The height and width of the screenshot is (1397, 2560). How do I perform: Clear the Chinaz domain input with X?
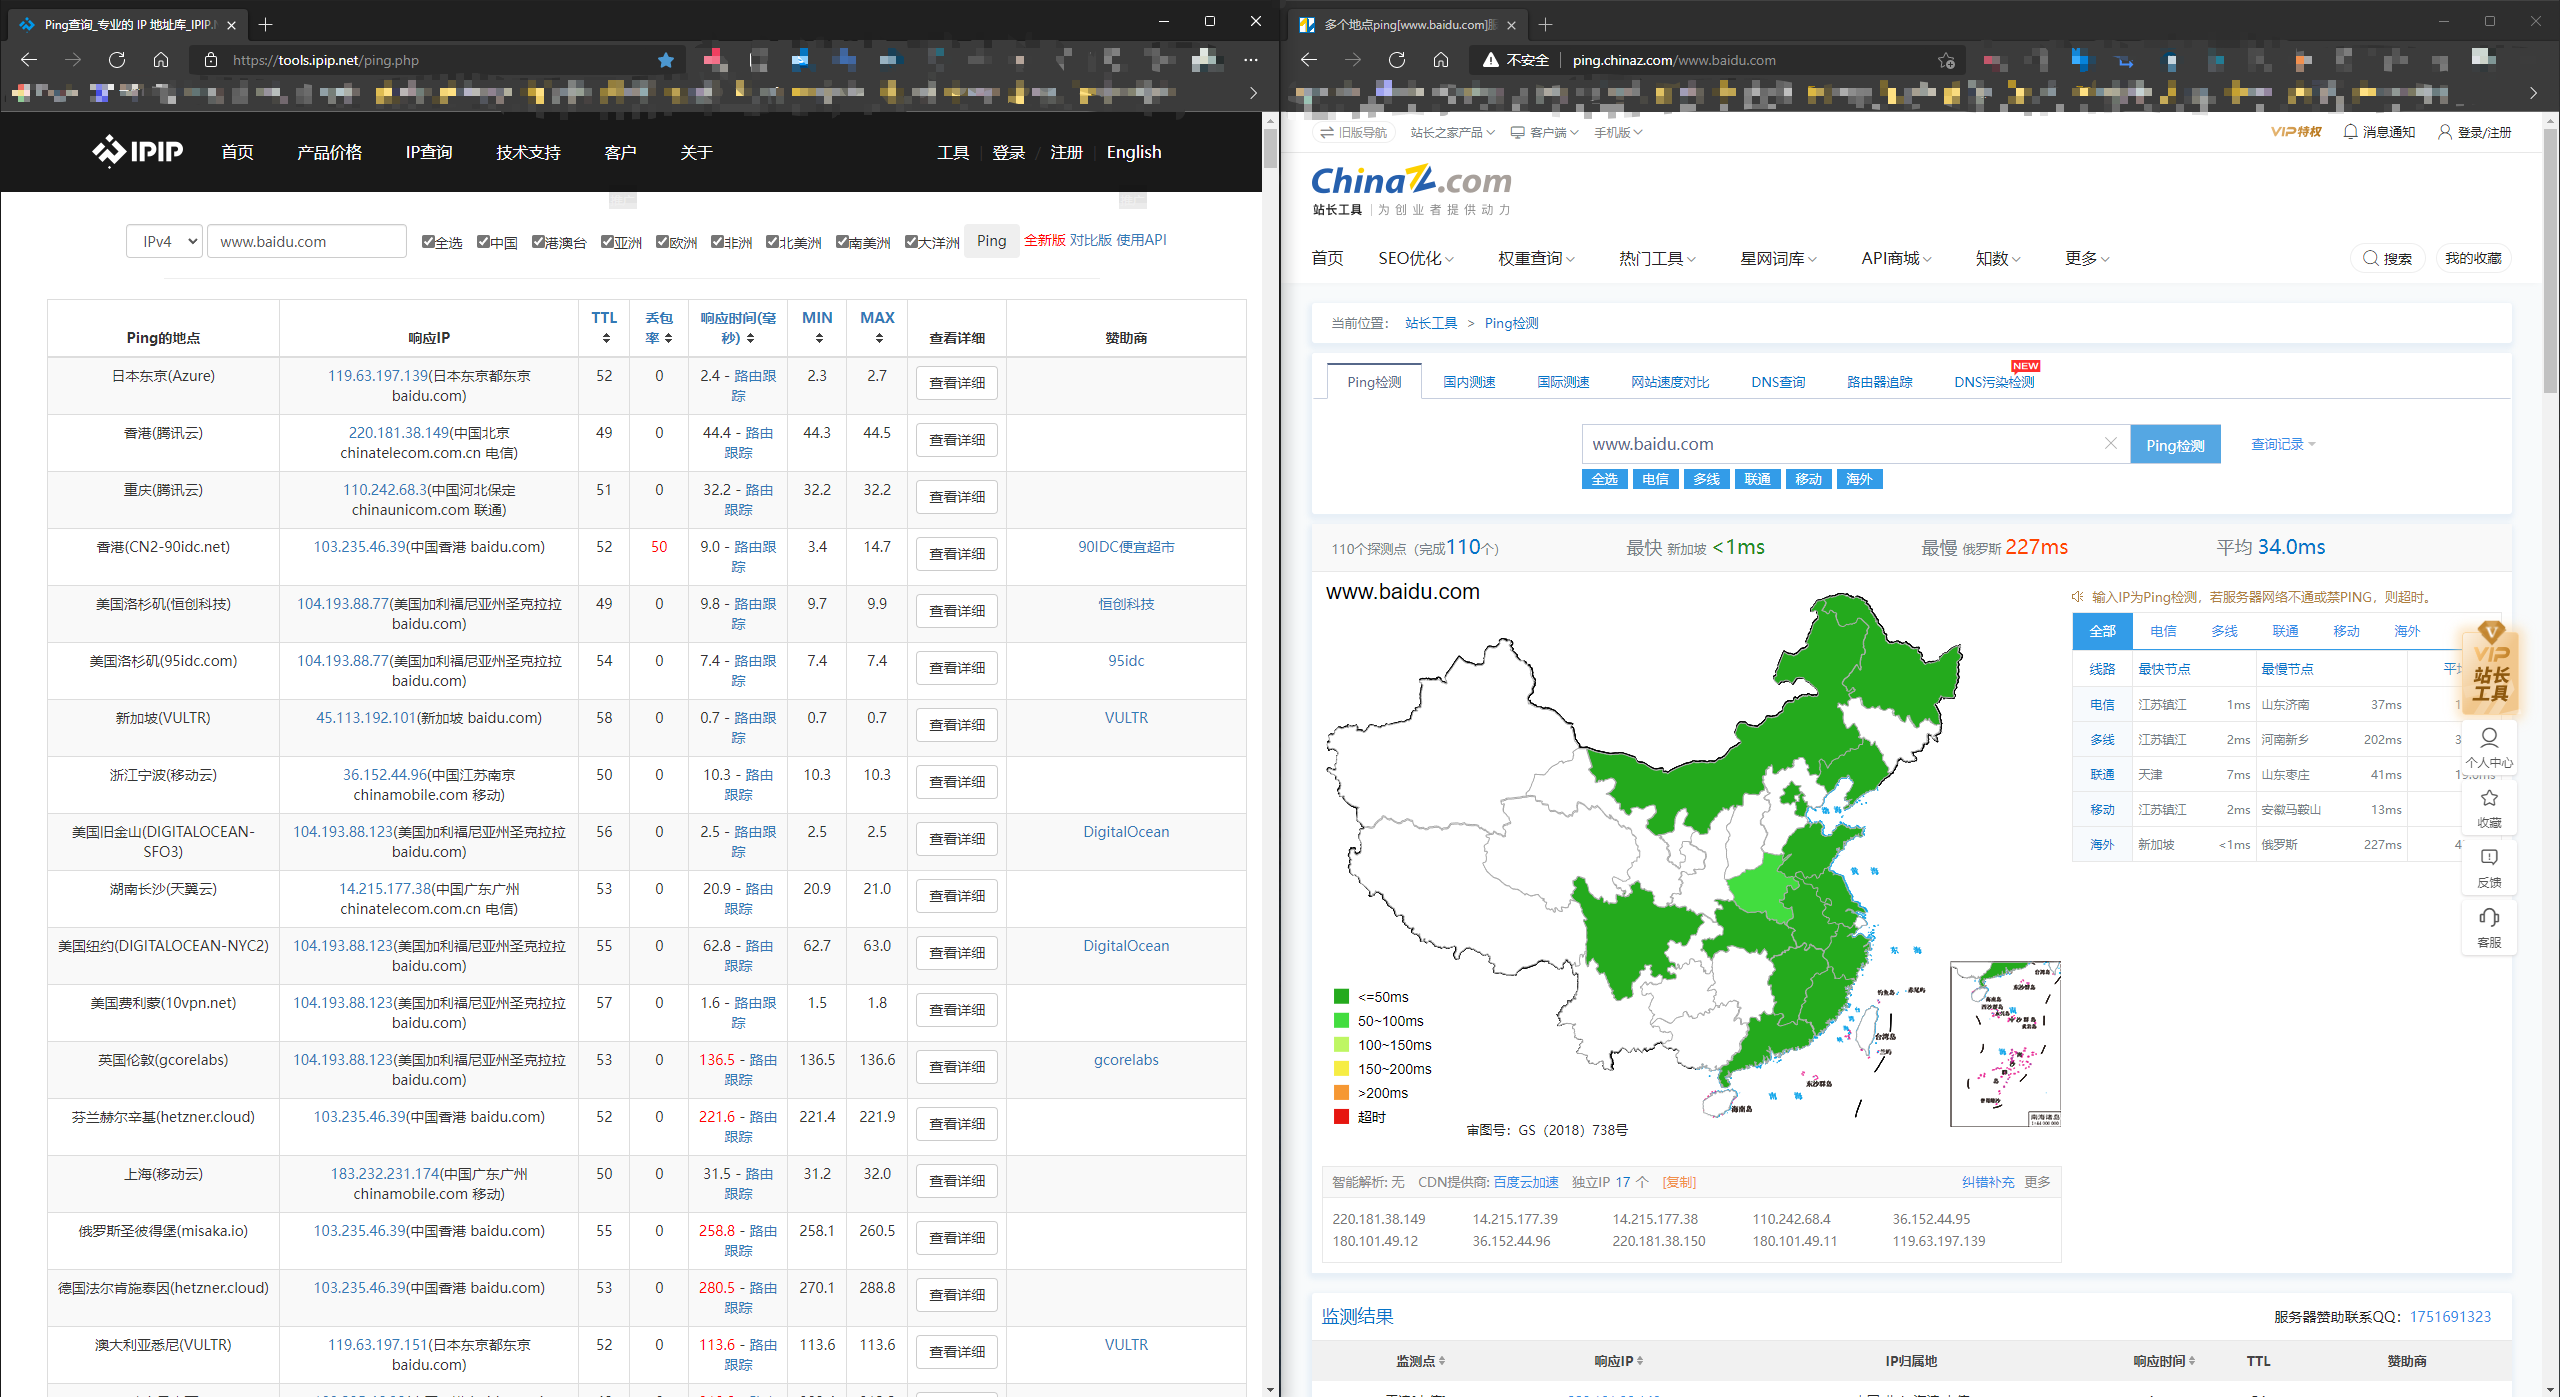[x=2111, y=443]
